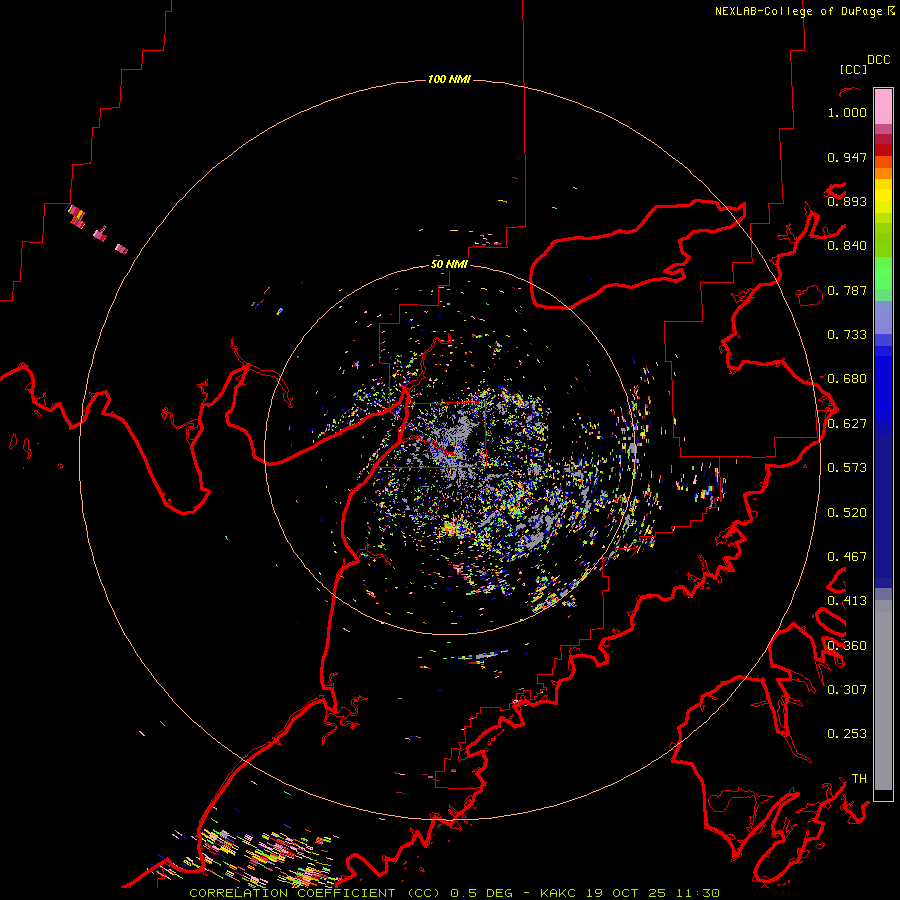Click the TH threshold label

859,779
